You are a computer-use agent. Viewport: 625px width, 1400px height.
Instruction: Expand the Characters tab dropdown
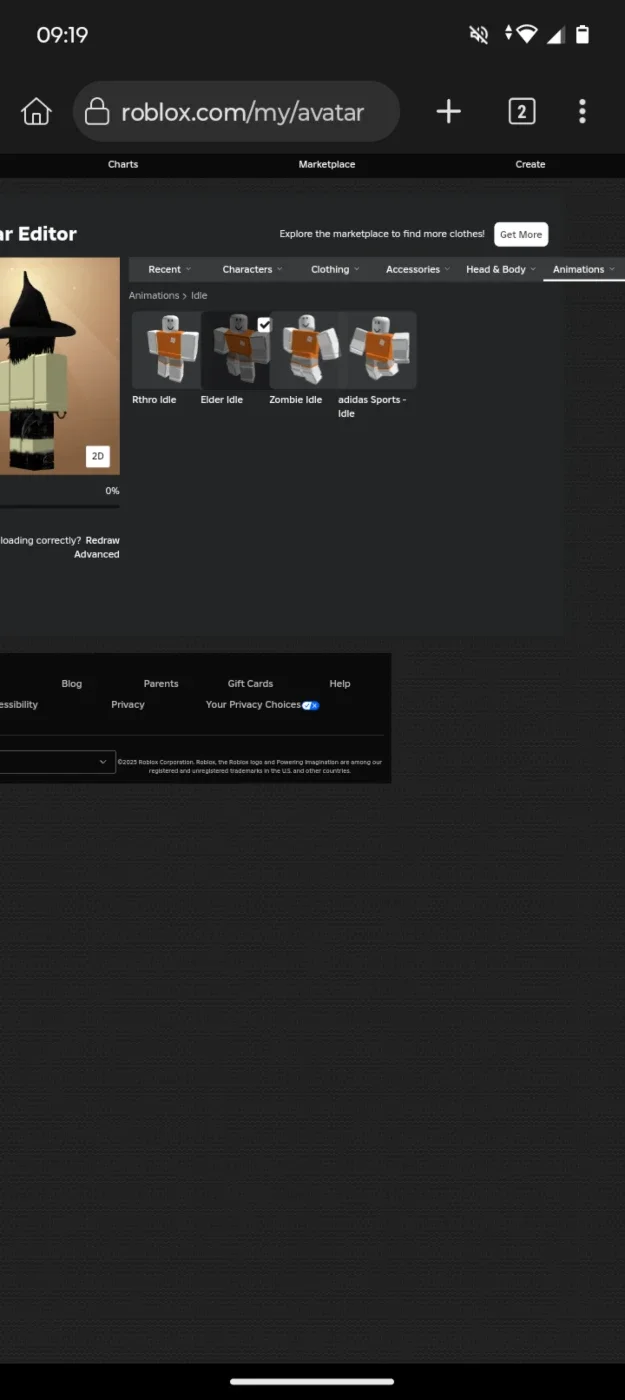[x=252, y=269]
